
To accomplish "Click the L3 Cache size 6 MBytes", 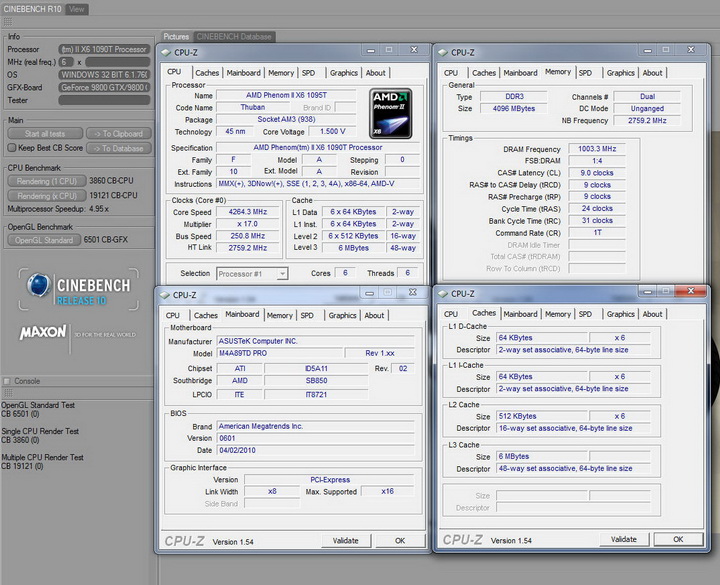I will (x=542, y=456).
